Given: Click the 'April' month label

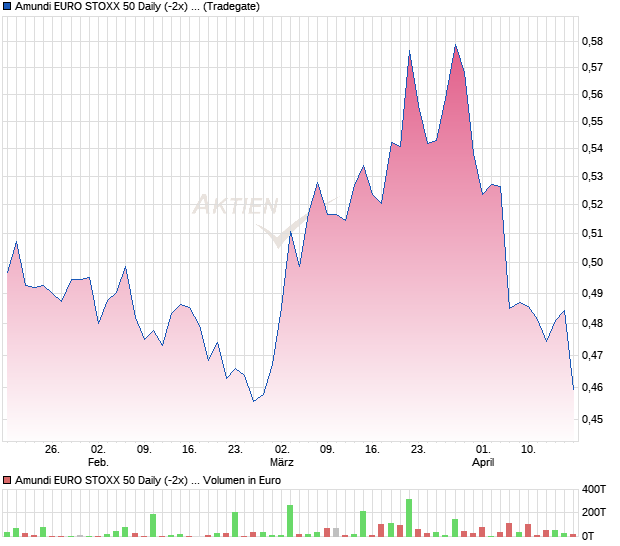Looking at the screenshot, I should point(483,462).
